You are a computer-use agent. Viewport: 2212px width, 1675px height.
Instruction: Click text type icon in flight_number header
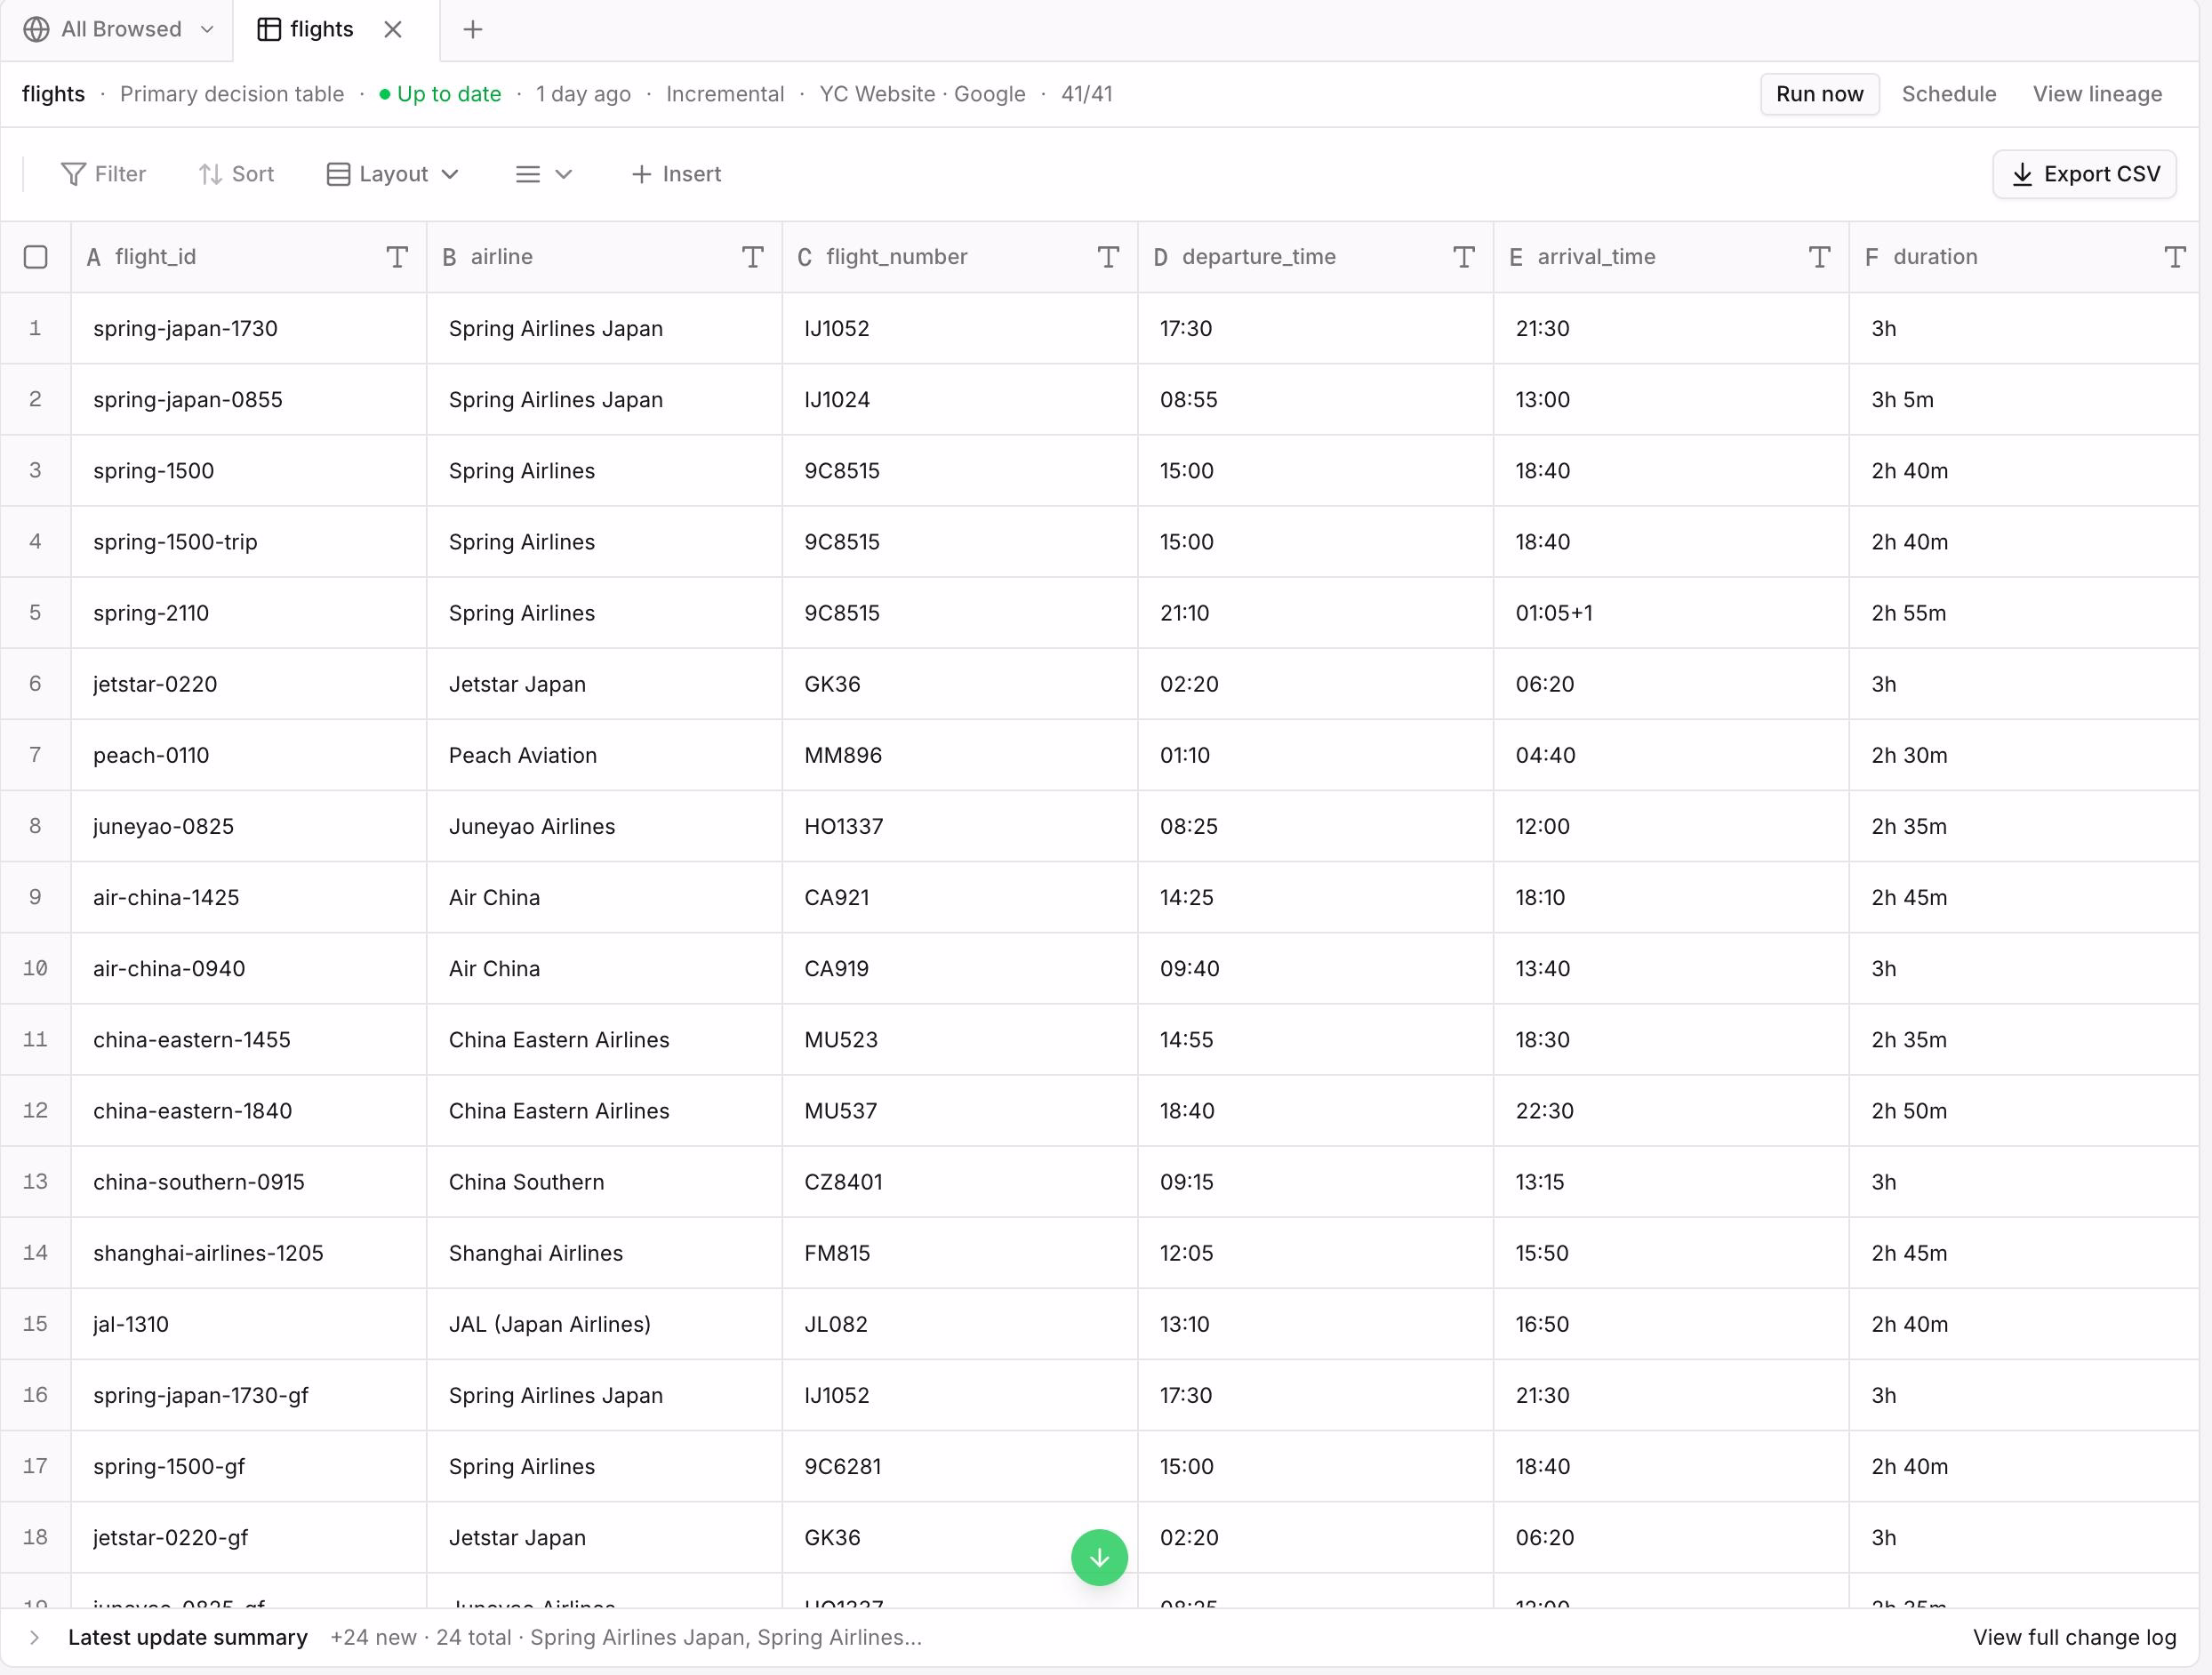1108,257
